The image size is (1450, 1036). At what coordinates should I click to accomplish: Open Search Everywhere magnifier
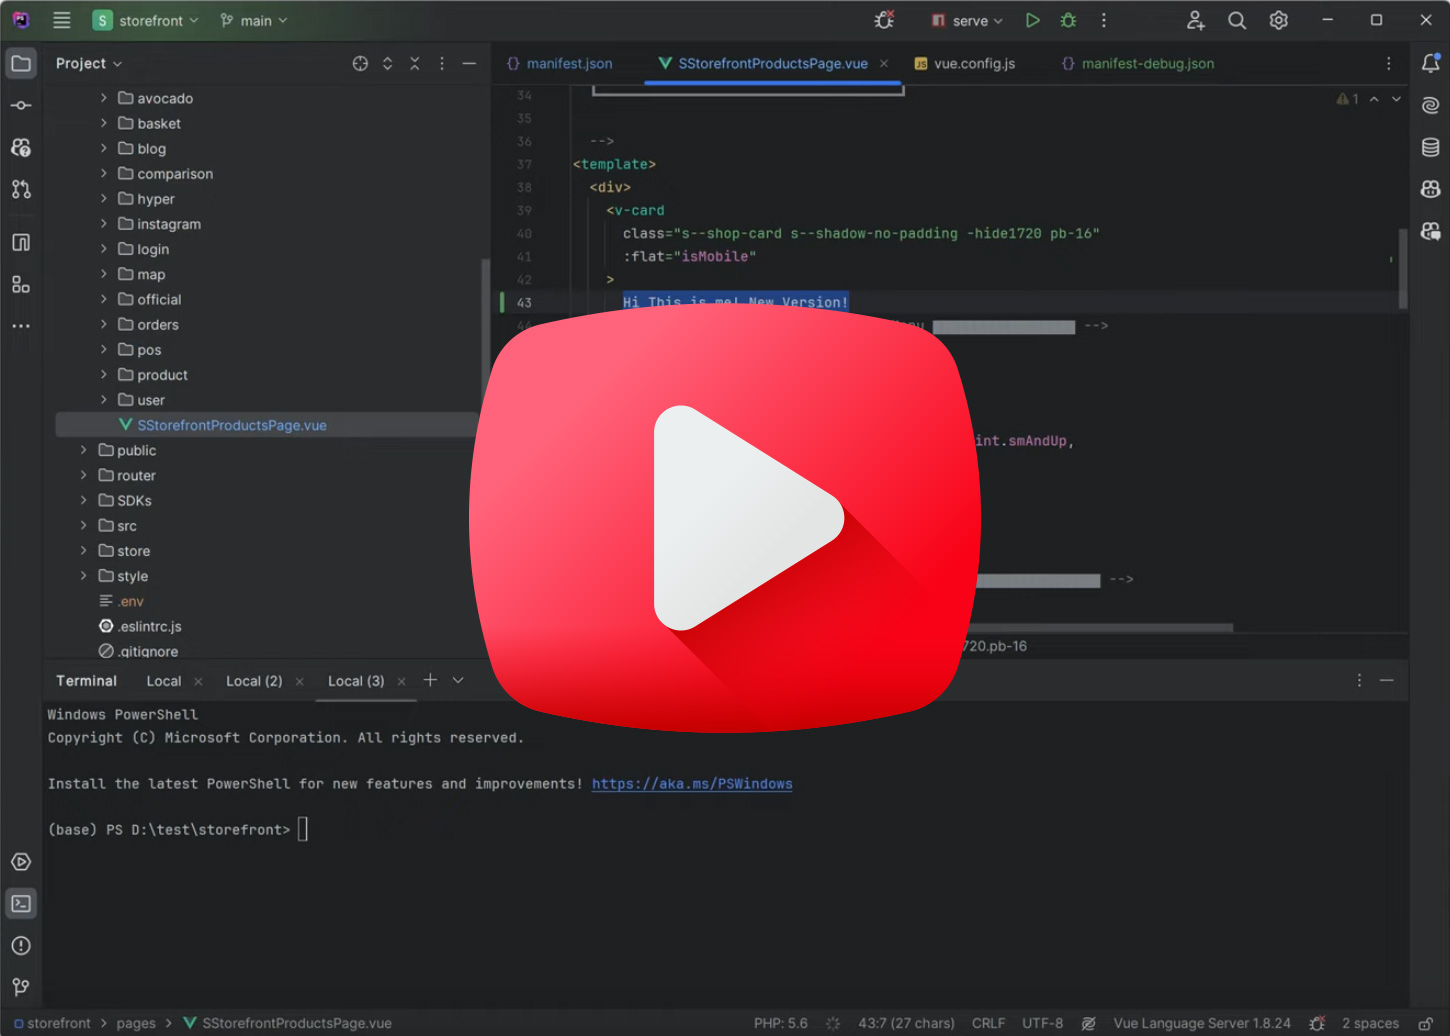point(1237,20)
